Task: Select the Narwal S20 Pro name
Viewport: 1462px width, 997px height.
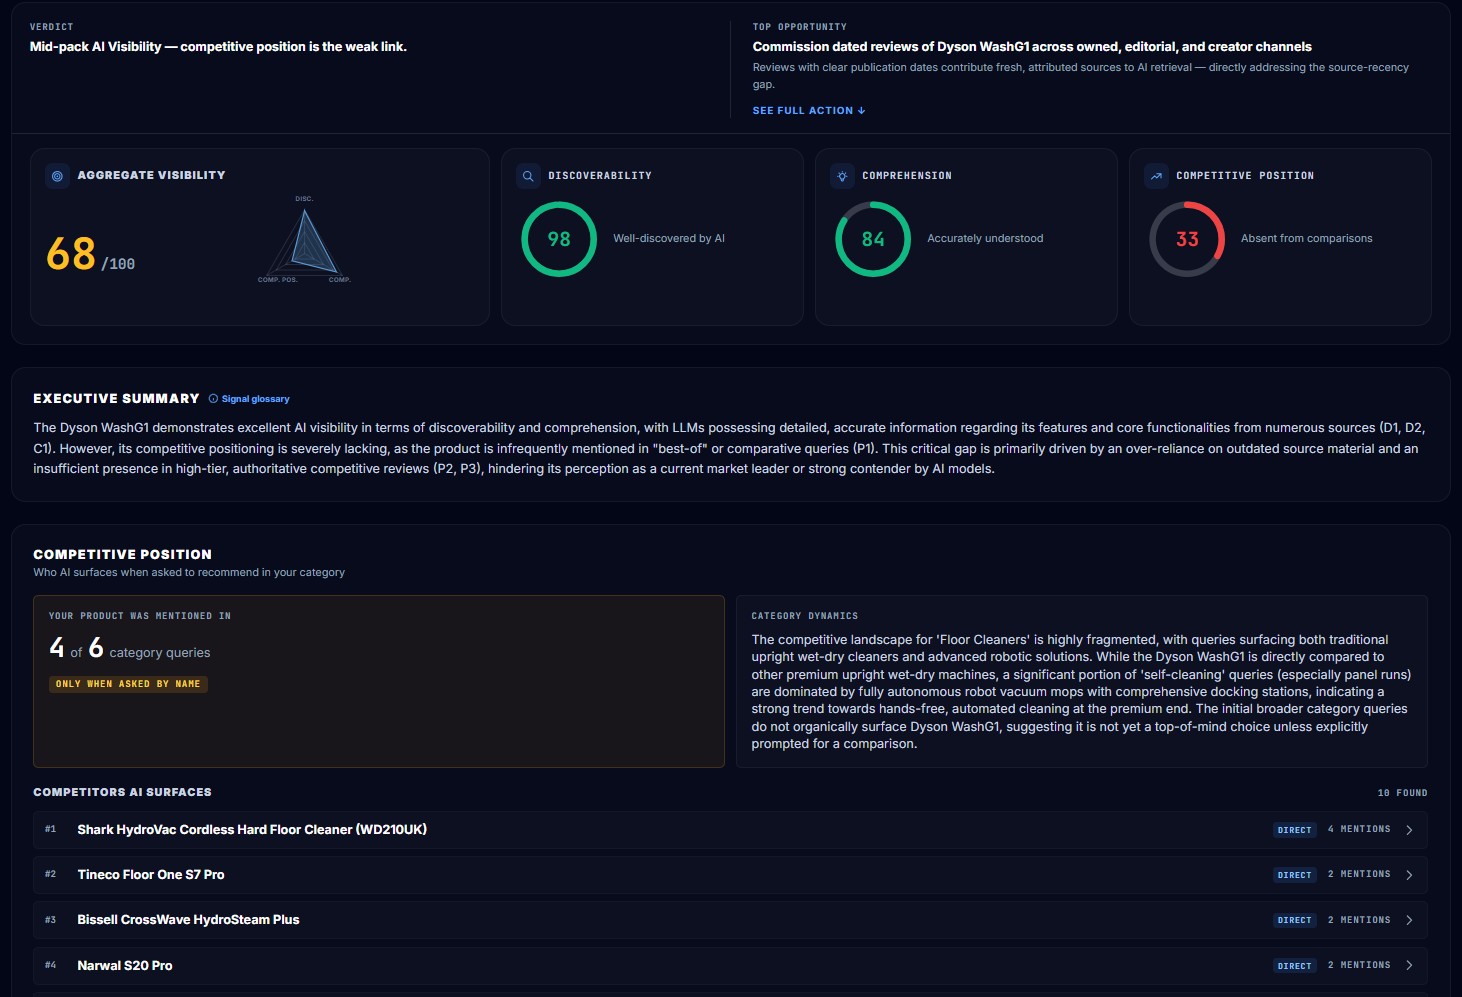Action: 125,966
